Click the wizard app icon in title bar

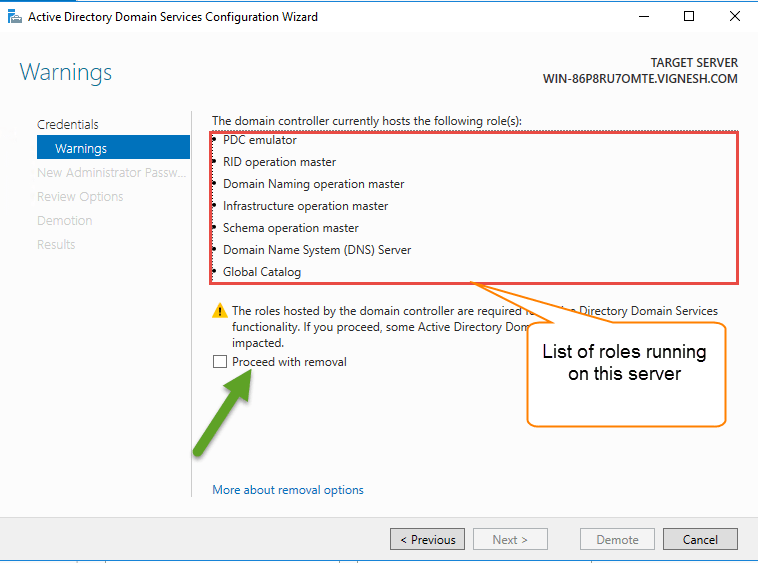pyautogui.click(x=14, y=16)
